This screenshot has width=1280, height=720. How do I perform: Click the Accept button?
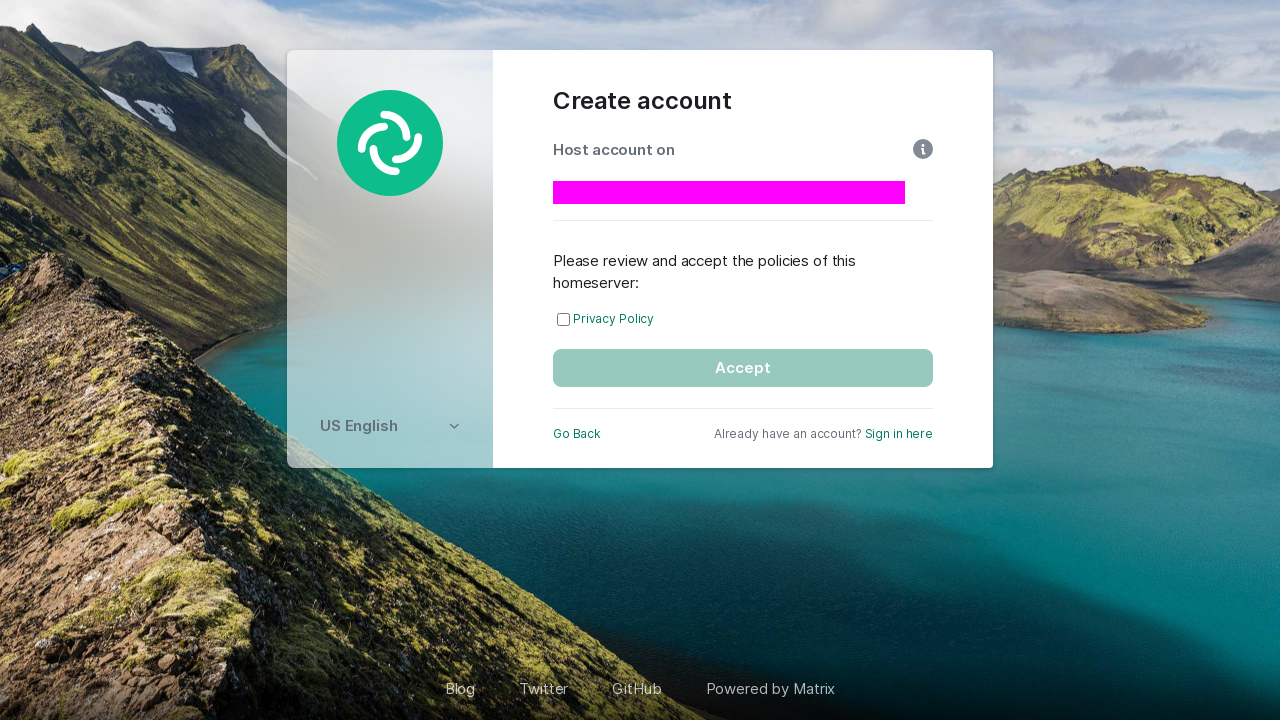coord(743,368)
